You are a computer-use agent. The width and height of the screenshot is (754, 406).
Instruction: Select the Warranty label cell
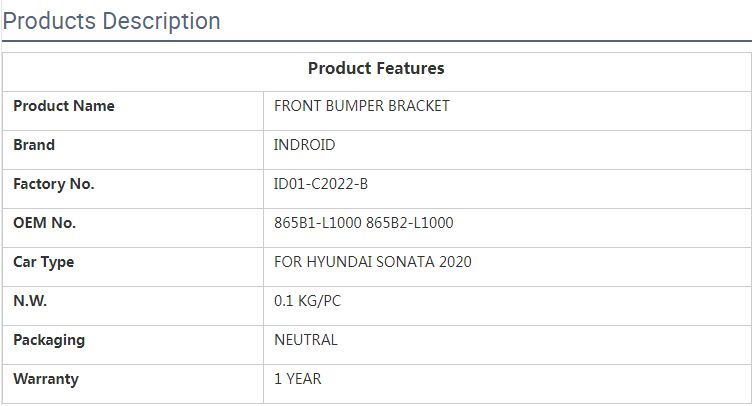tap(46, 379)
